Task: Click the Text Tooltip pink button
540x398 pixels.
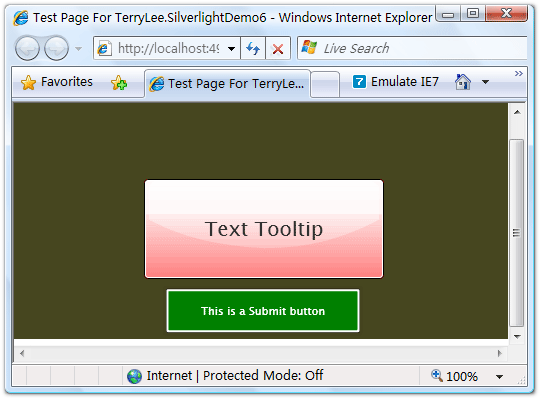Action: 264,229
